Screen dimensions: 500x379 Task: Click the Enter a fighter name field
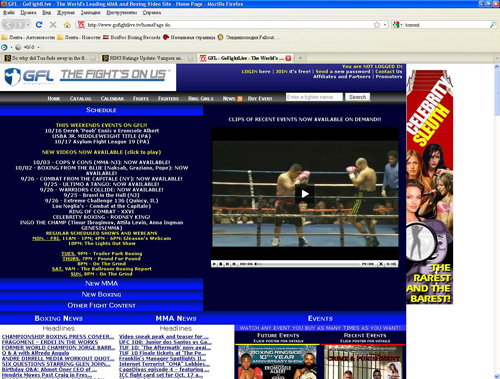pyautogui.click(x=314, y=97)
